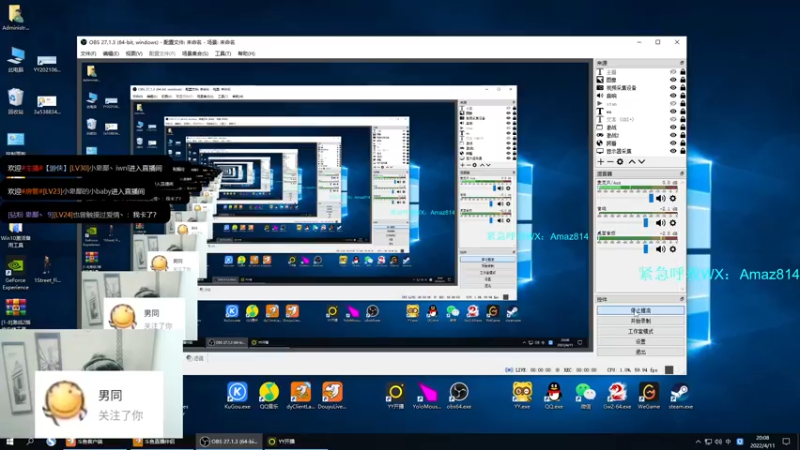
Task: Mute the 麦克风/Aux channel speaker icon
Action: coord(661,198)
